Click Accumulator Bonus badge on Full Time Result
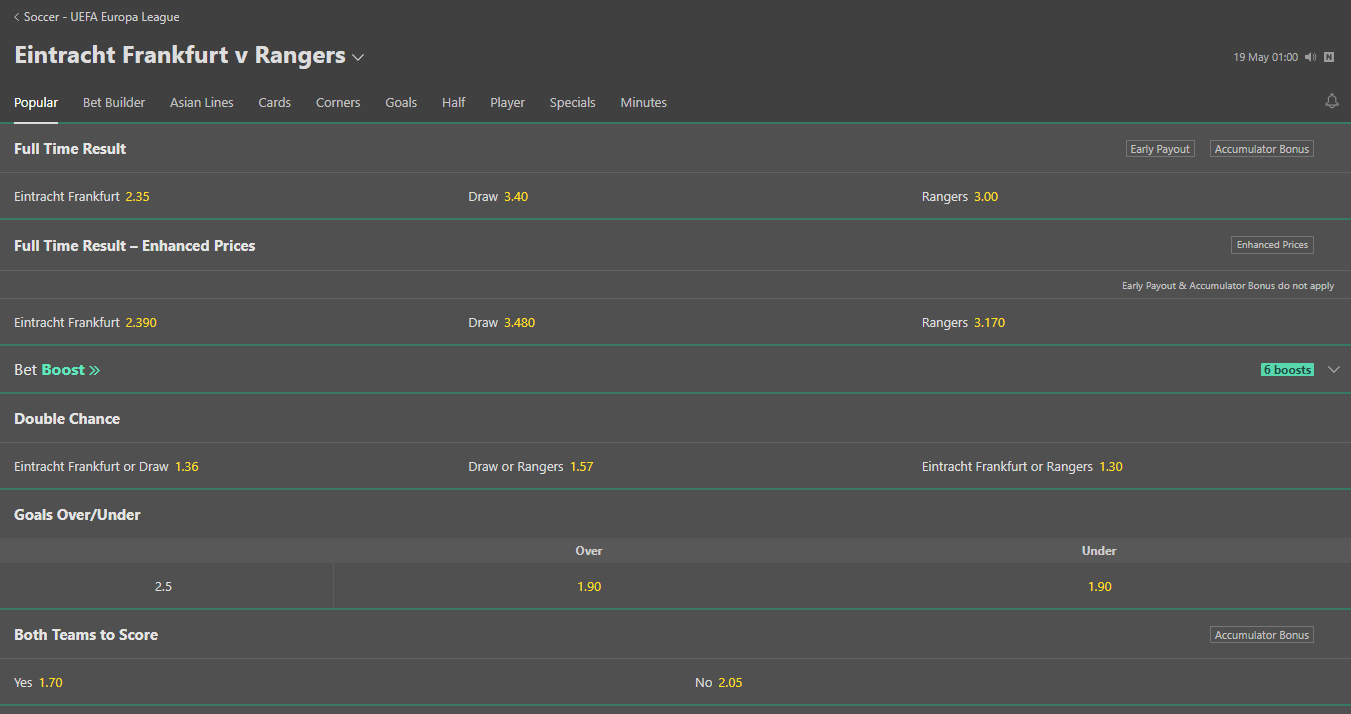The image size is (1351, 714). [x=1262, y=149]
